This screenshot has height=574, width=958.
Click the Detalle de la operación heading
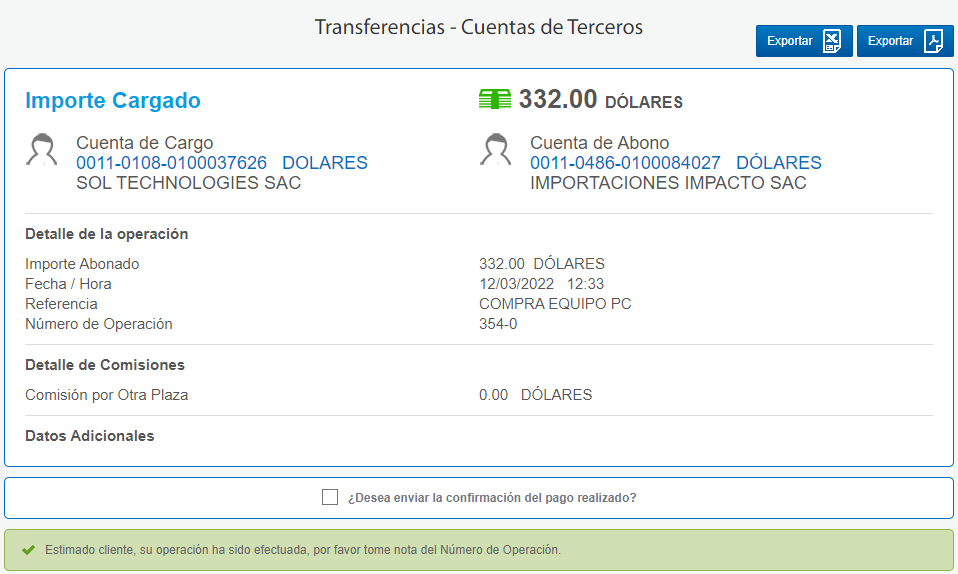(x=107, y=234)
